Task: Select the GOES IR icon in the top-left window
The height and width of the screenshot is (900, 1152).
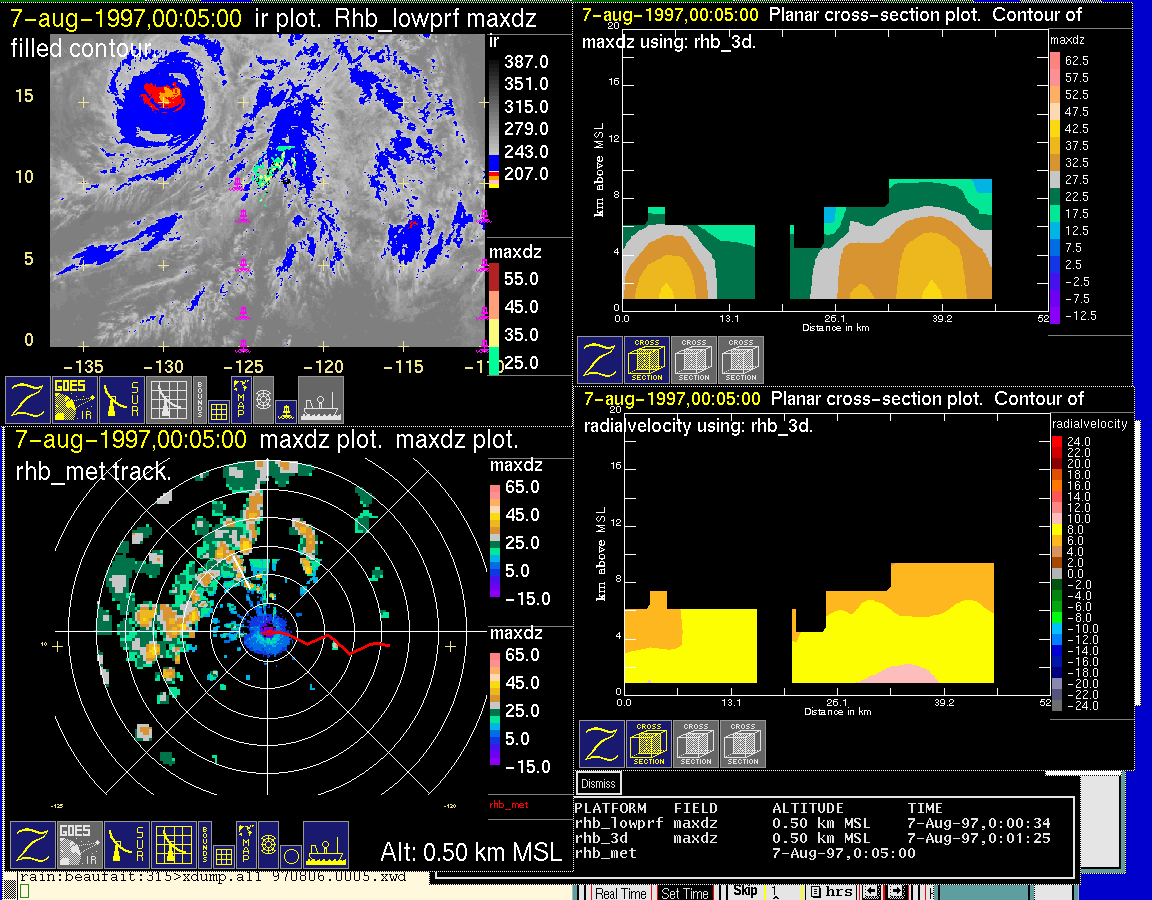Action: coord(75,400)
